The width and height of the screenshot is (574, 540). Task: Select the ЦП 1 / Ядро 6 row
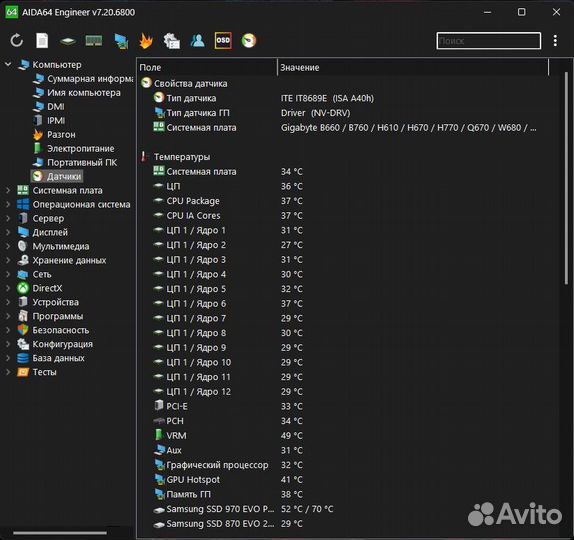(x=228, y=303)
